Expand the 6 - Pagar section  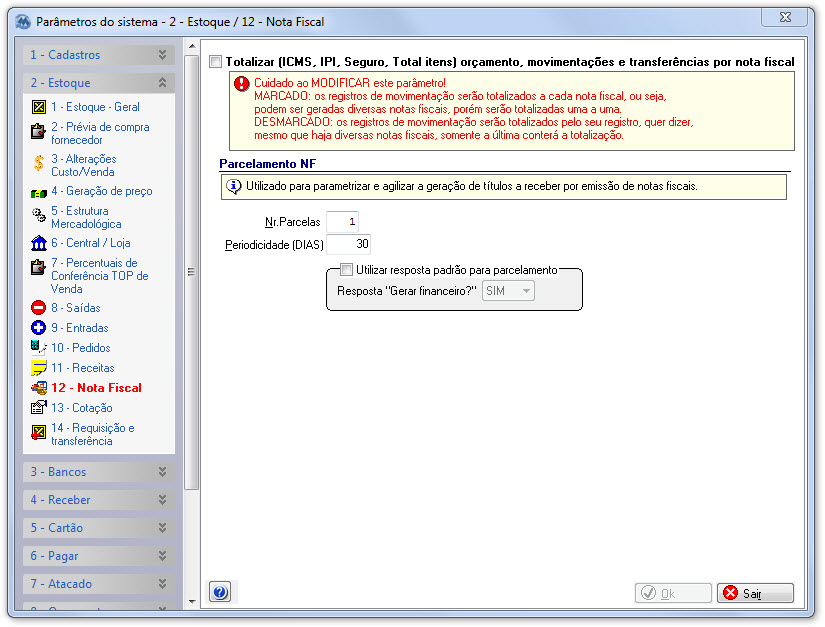pos(98,556)
